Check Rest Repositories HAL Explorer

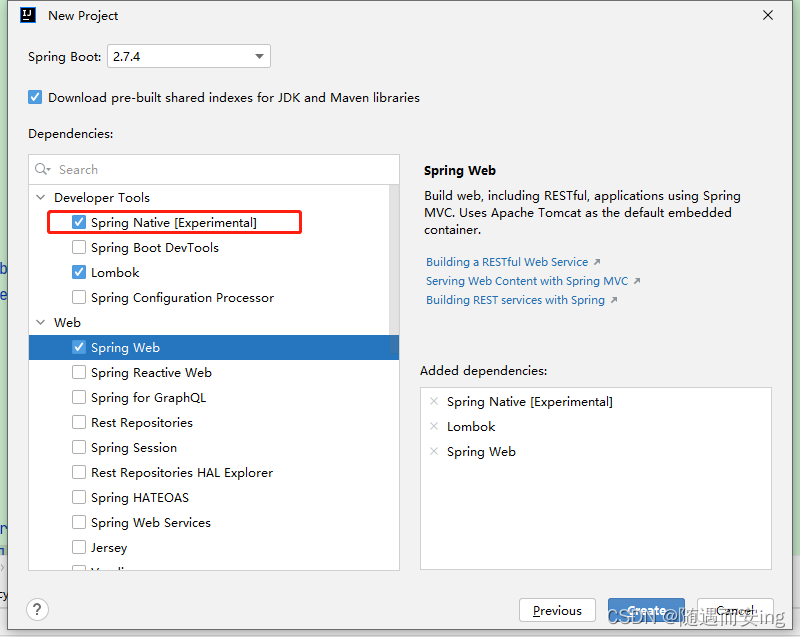[x=79, y=472]
